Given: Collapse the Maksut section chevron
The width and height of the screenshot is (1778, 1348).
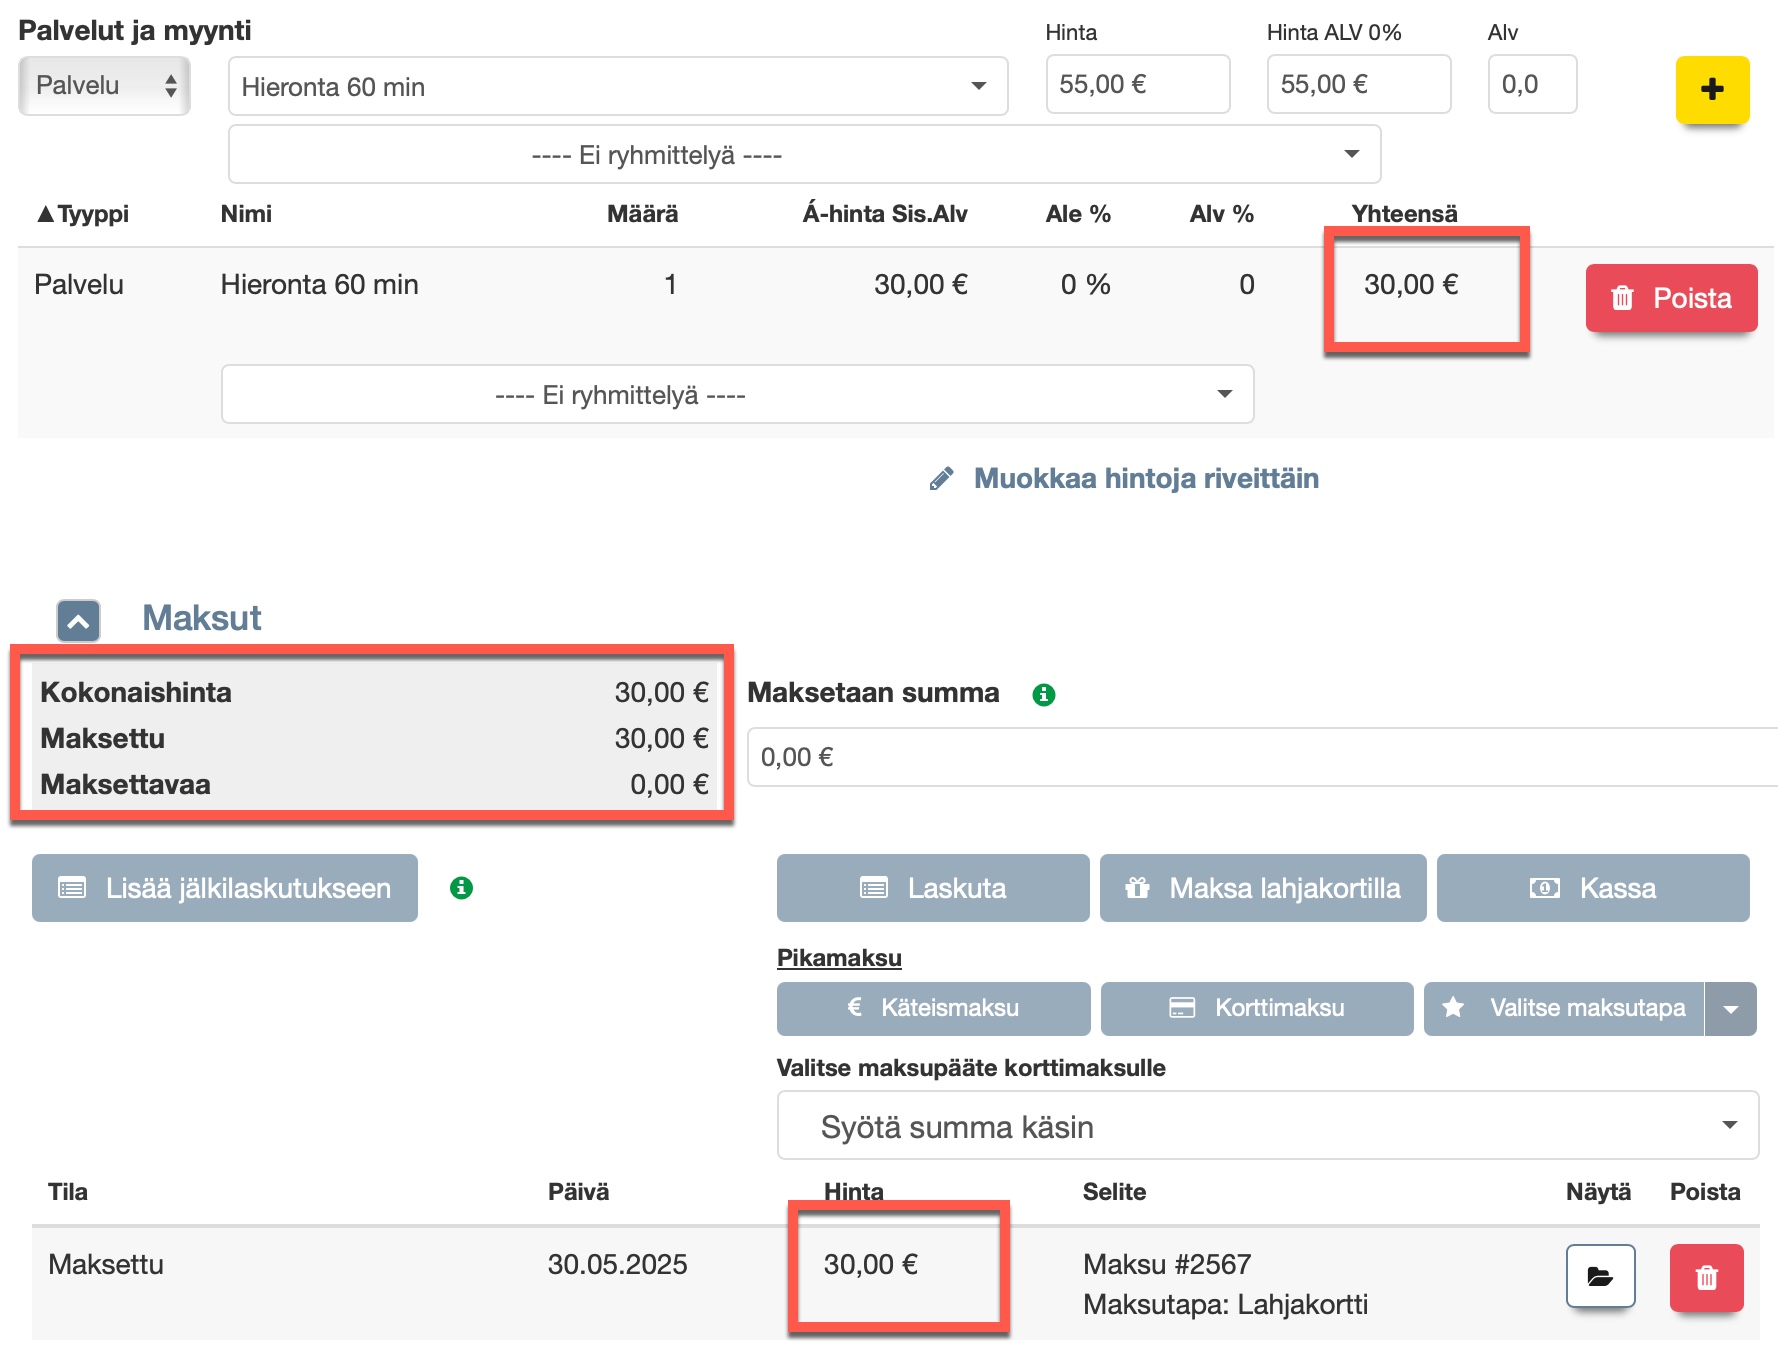Looking at the screenshot, I should (x=78, y=621).
